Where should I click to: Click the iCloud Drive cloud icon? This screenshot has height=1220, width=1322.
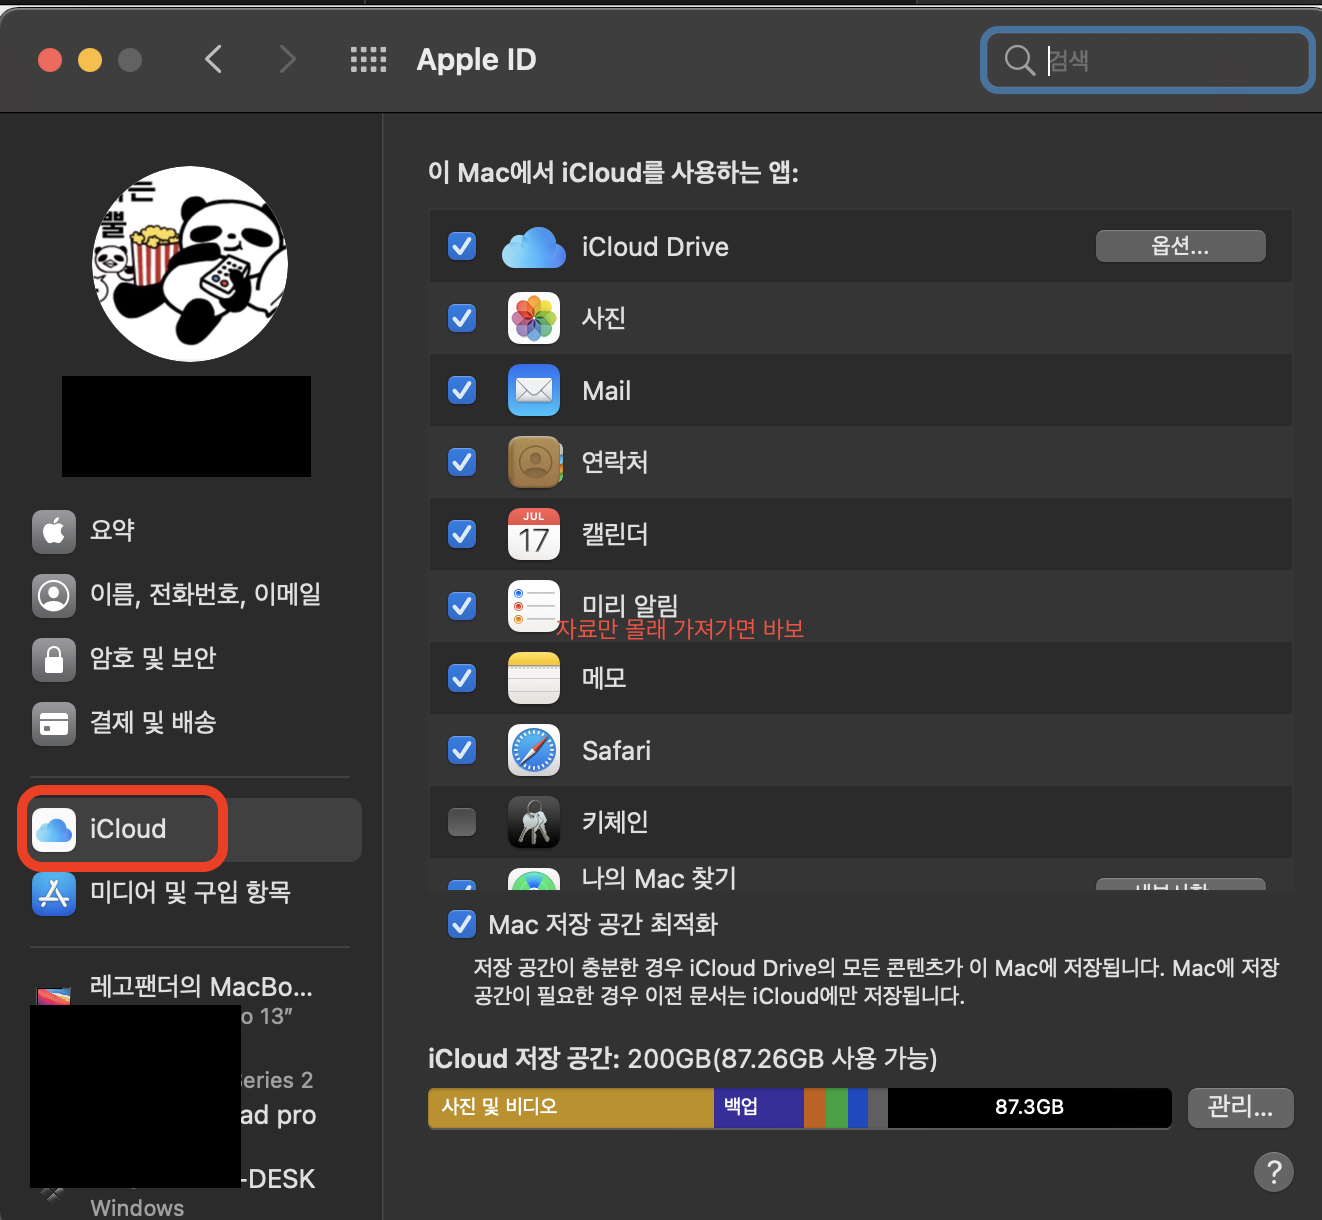[x=534, y=247]
